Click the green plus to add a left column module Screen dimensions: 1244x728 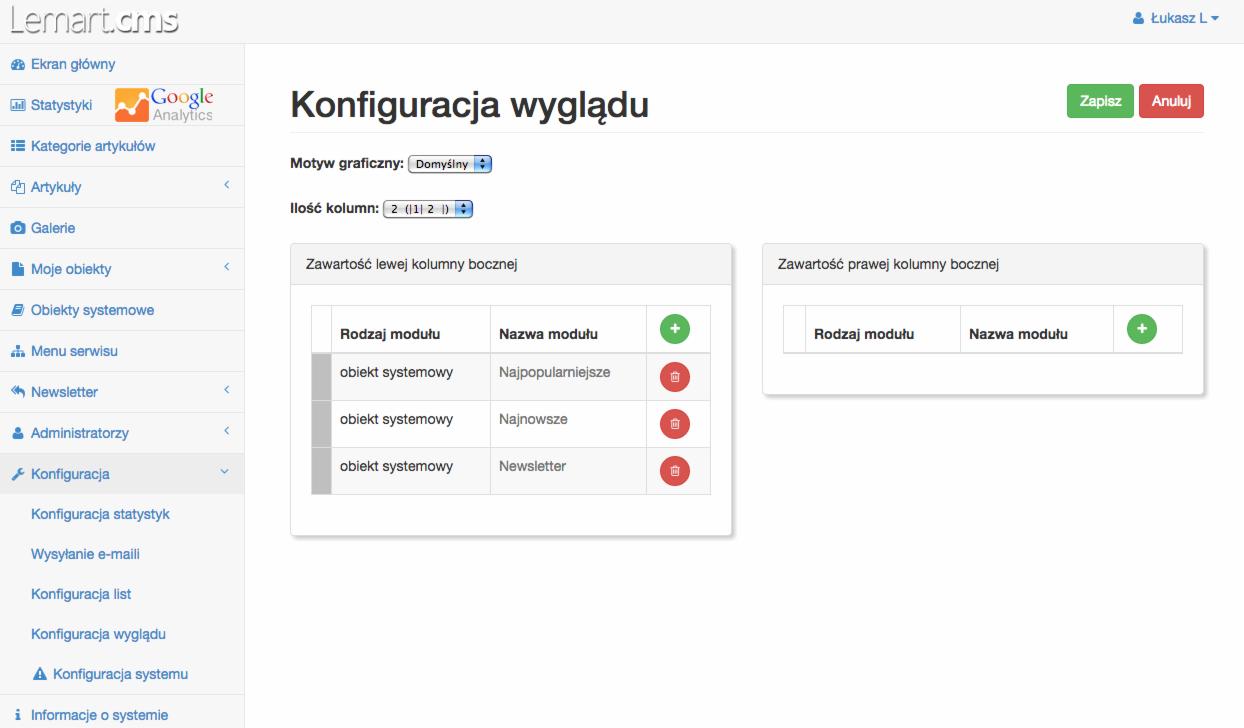675,330
